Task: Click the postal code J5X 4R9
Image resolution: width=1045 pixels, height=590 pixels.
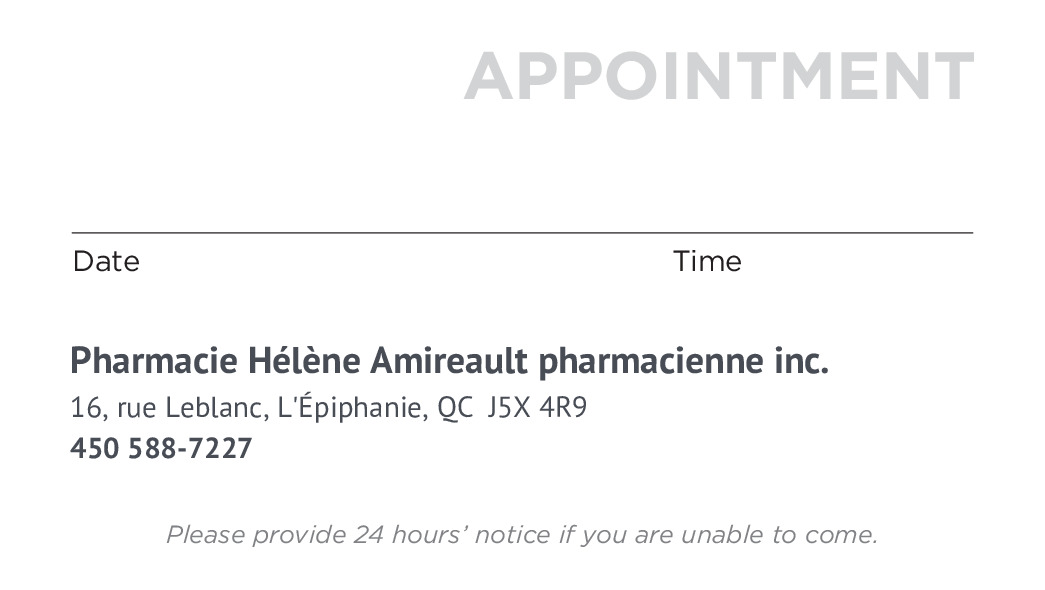Action: click(x=536, y=408)
